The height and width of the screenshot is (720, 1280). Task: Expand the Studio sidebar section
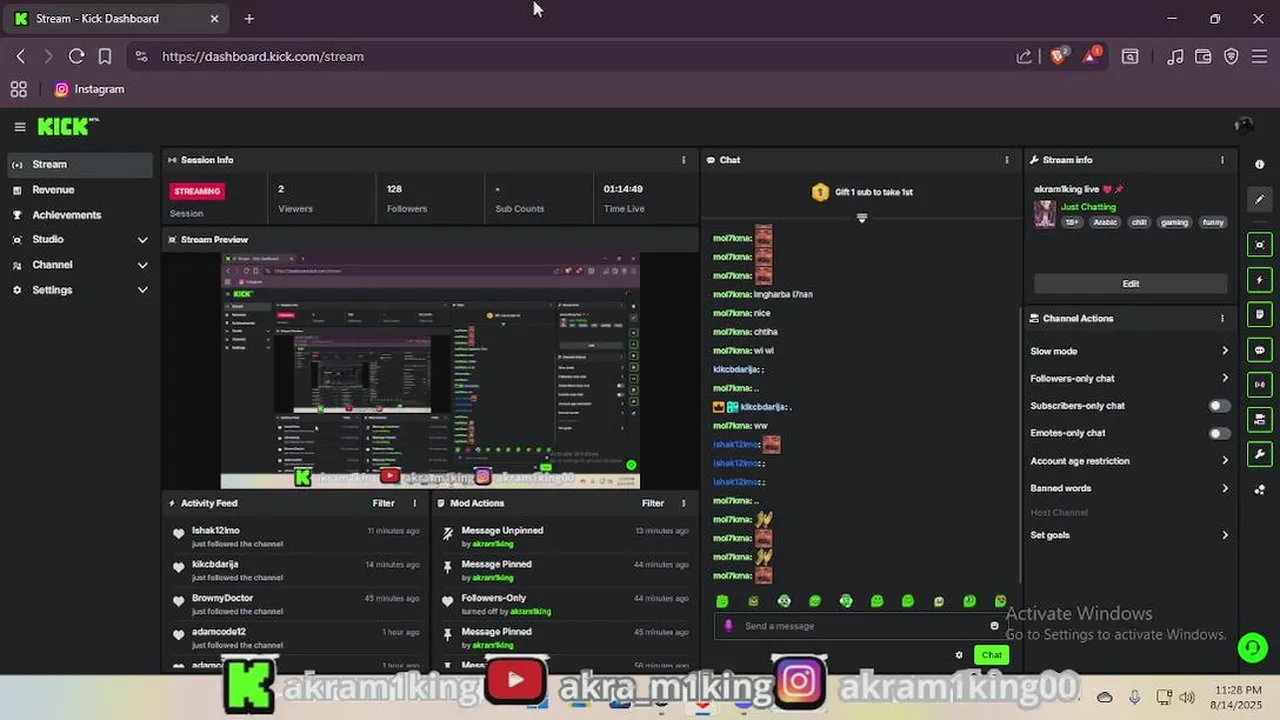[79, 240]
